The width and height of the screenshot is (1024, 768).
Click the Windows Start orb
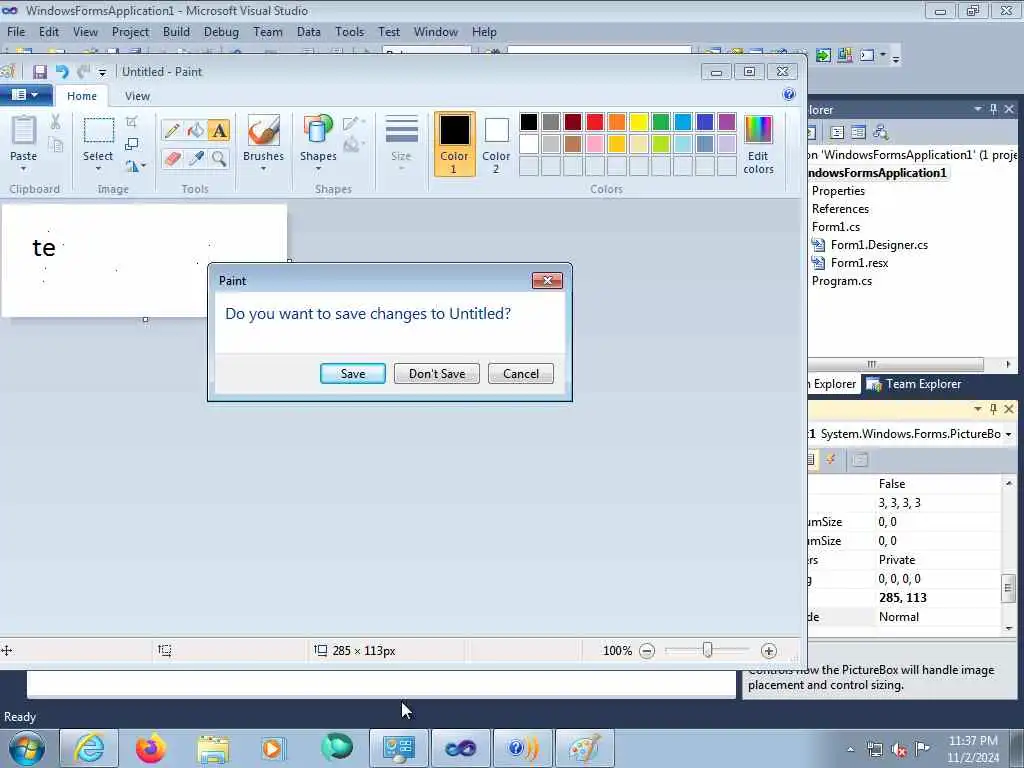click(27, 748)
